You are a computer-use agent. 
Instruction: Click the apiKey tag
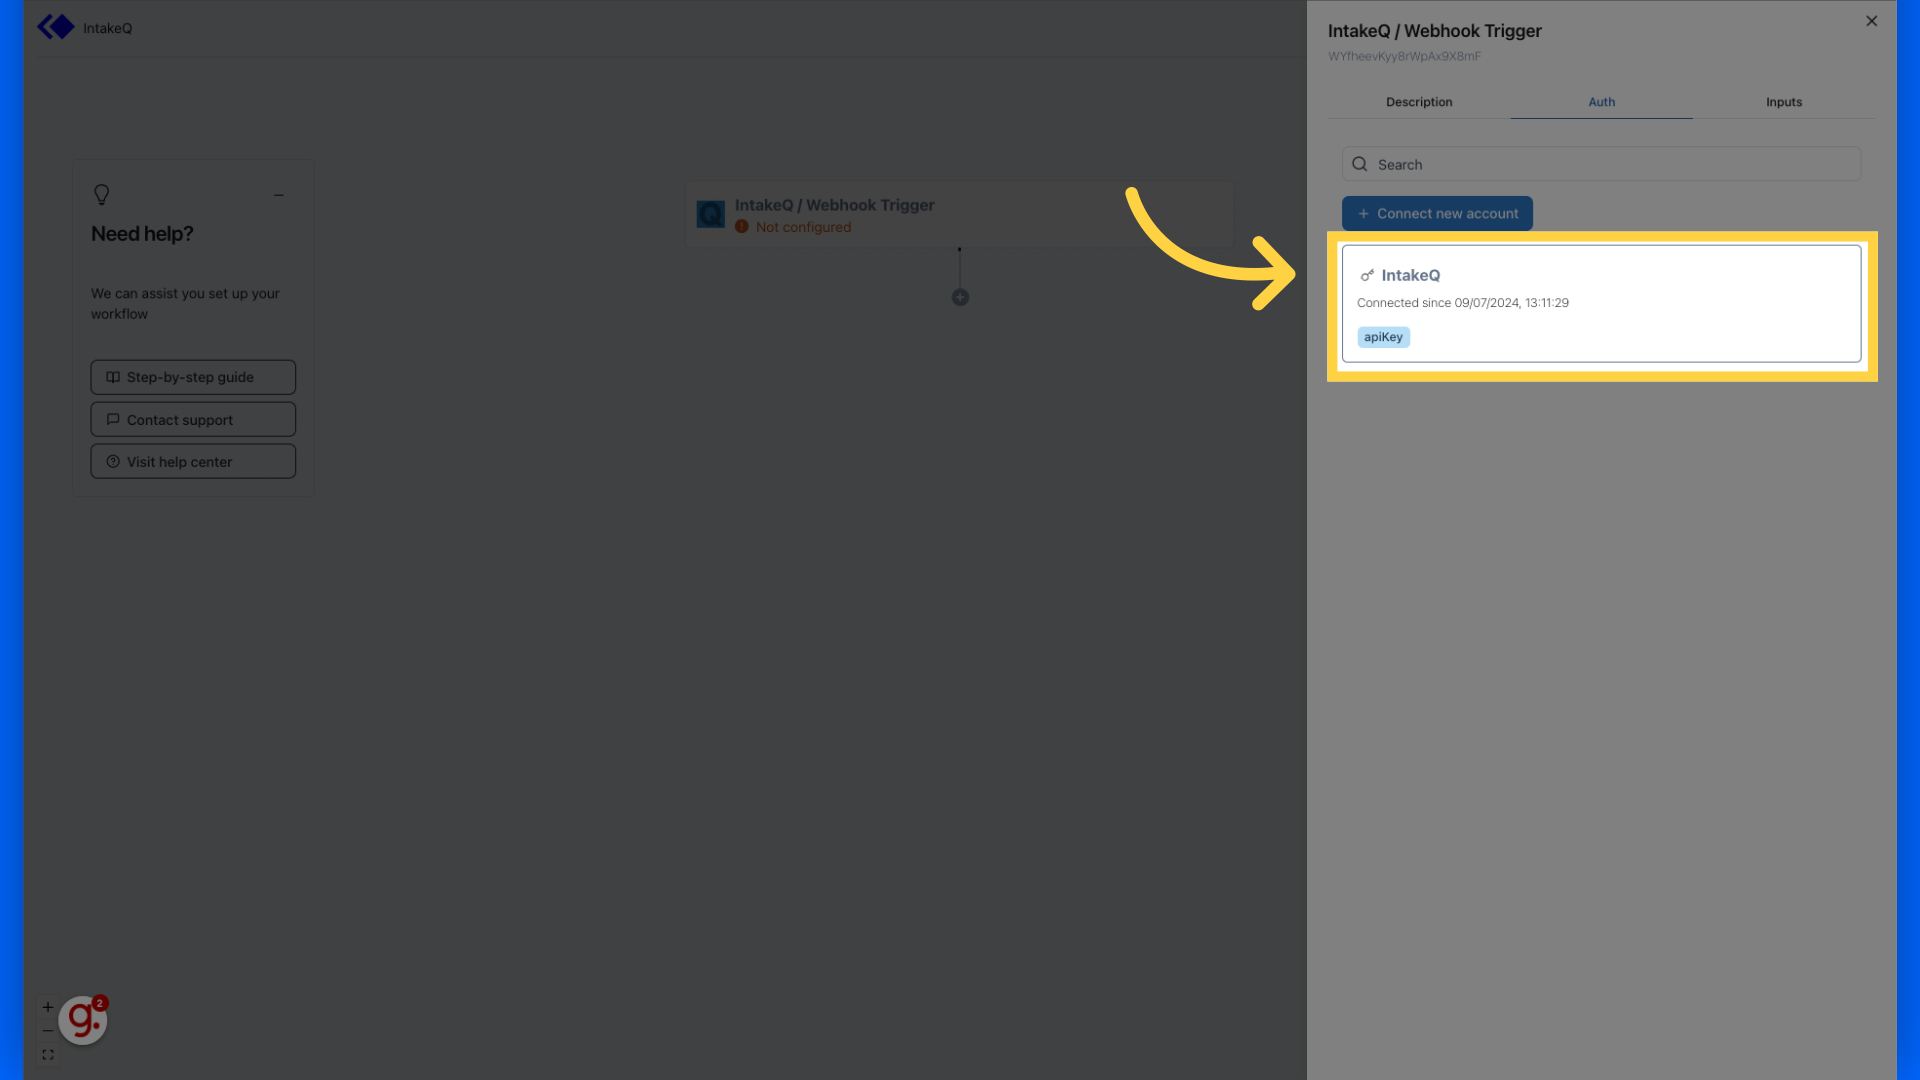[x=1383, y=337]
